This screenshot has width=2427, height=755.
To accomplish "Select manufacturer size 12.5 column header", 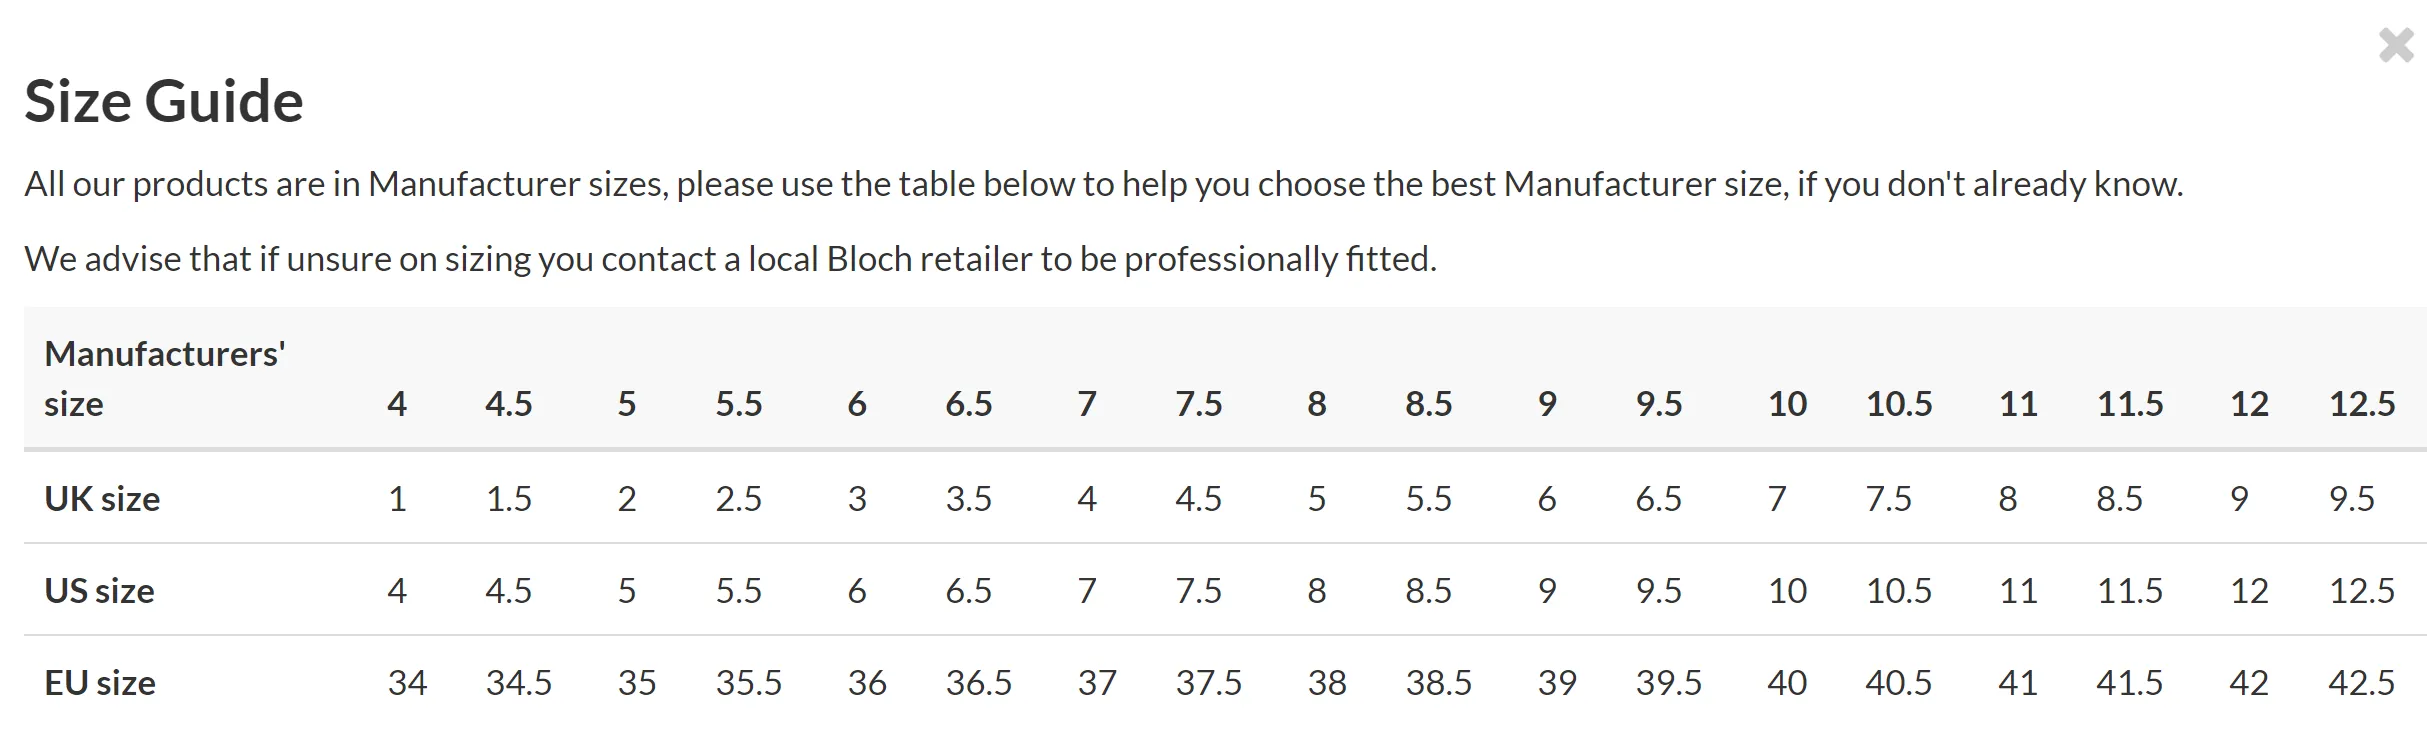I will coord(2362,403).
